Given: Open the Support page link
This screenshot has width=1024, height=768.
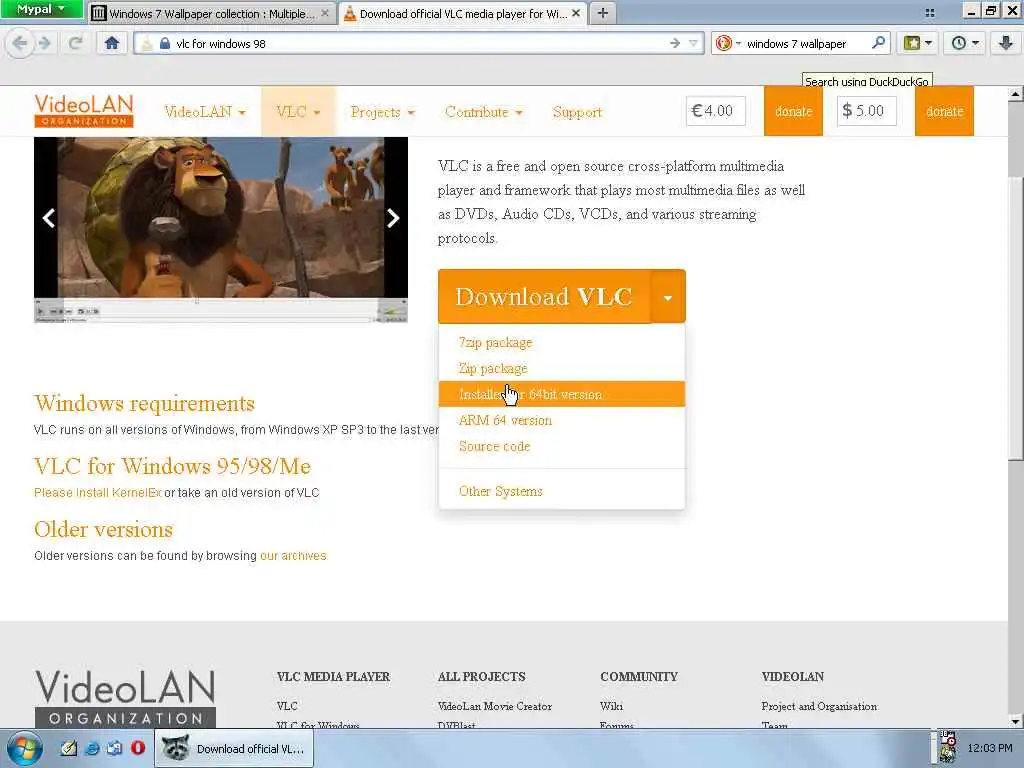Looking at the screenshot, I should click(x=577, y=112).
